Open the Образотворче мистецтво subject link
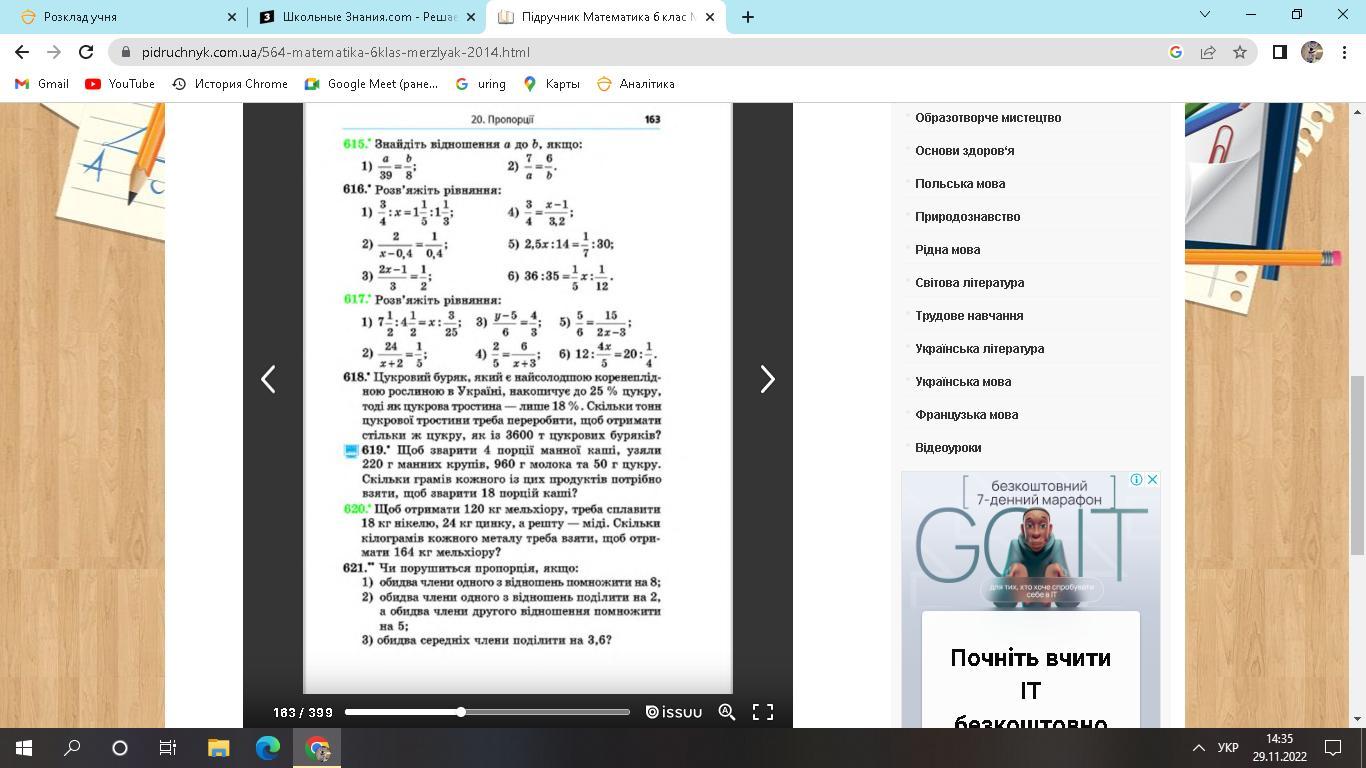This screenshot has width=1366, height=768. [x=988, y=118]
